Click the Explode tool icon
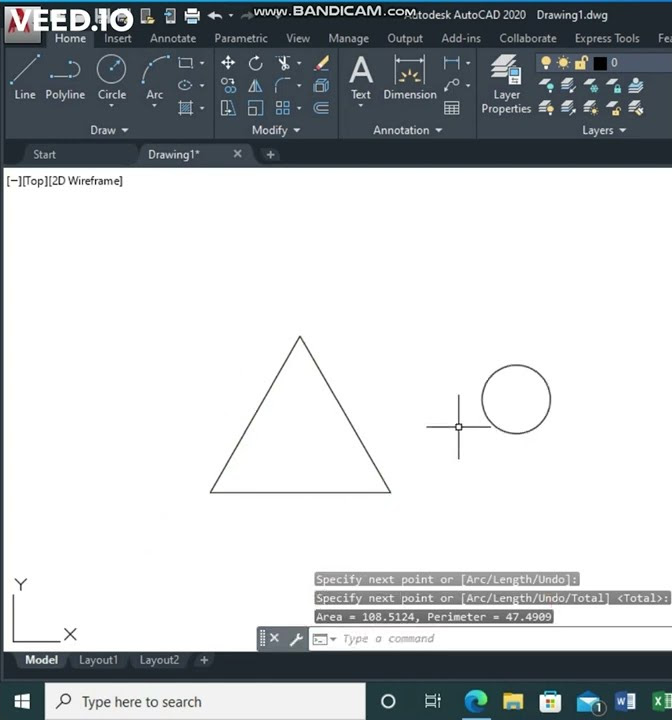The width and height of the screenshot is (672, 720). pos(321,85)
